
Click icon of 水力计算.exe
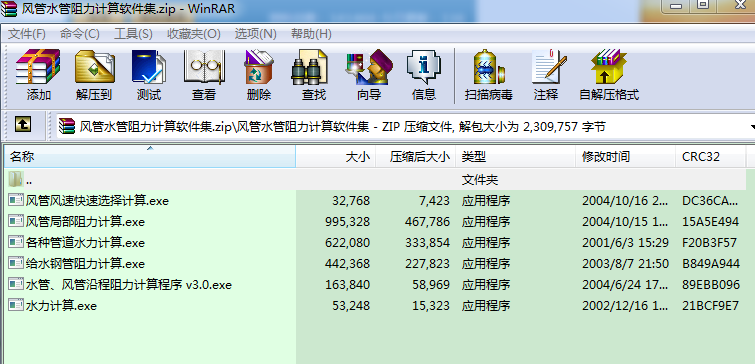click(x=16, y=305)
